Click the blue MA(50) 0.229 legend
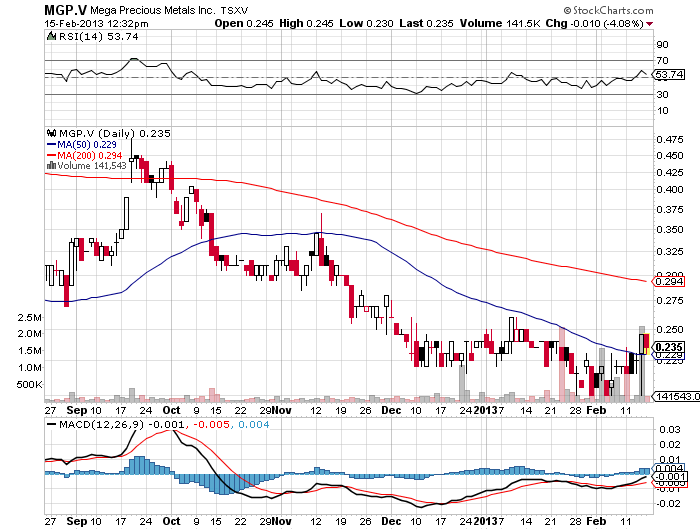The height and width of the screenshot is (530, 700). click(x=82, y=144)
